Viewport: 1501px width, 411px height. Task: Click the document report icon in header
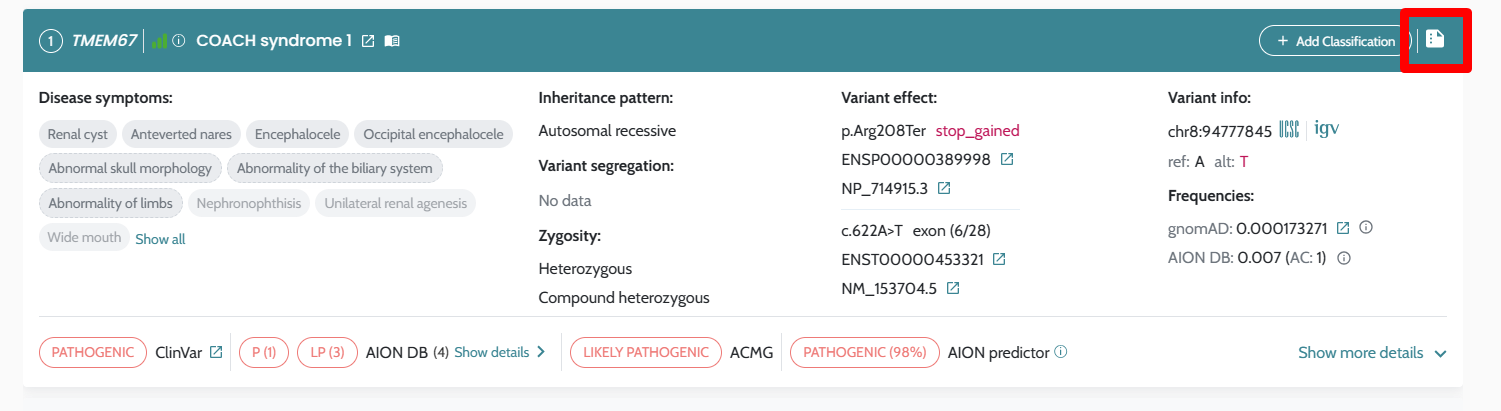(1435, 40)
